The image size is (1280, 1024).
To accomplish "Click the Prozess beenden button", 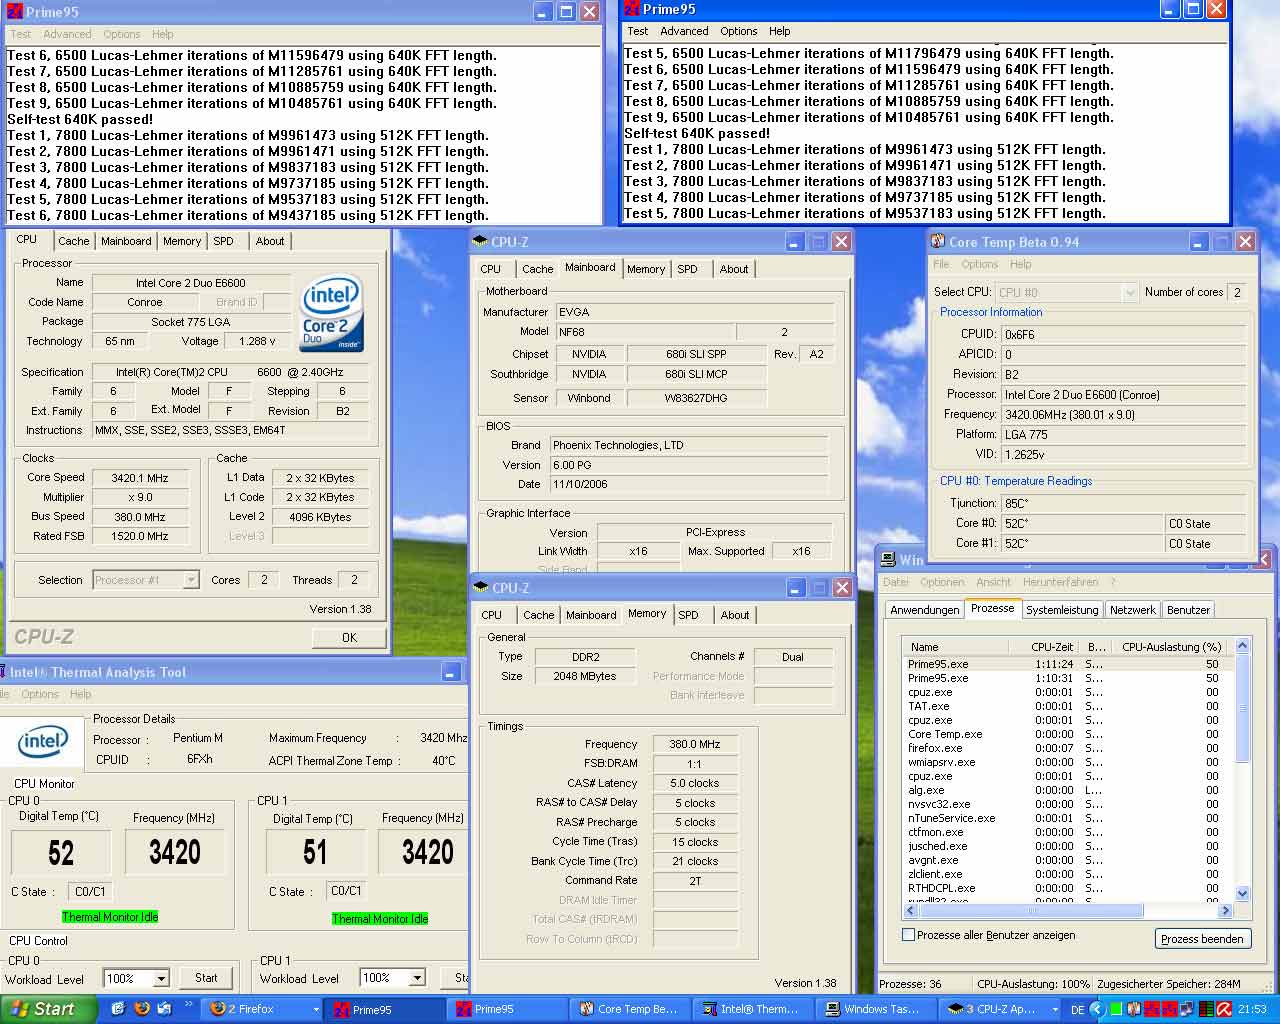I will [x=1202, y=939].
